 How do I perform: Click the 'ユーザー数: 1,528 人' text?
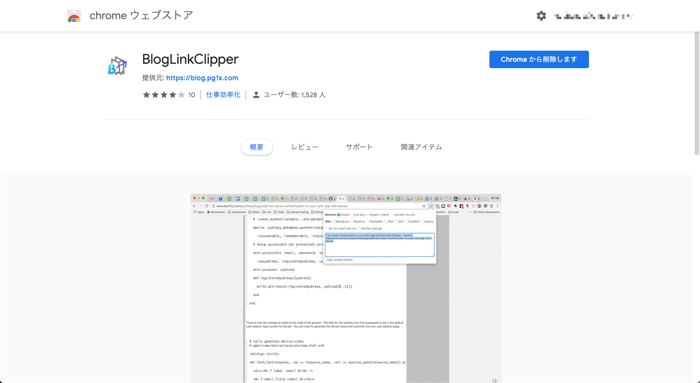tap(294, 95)
